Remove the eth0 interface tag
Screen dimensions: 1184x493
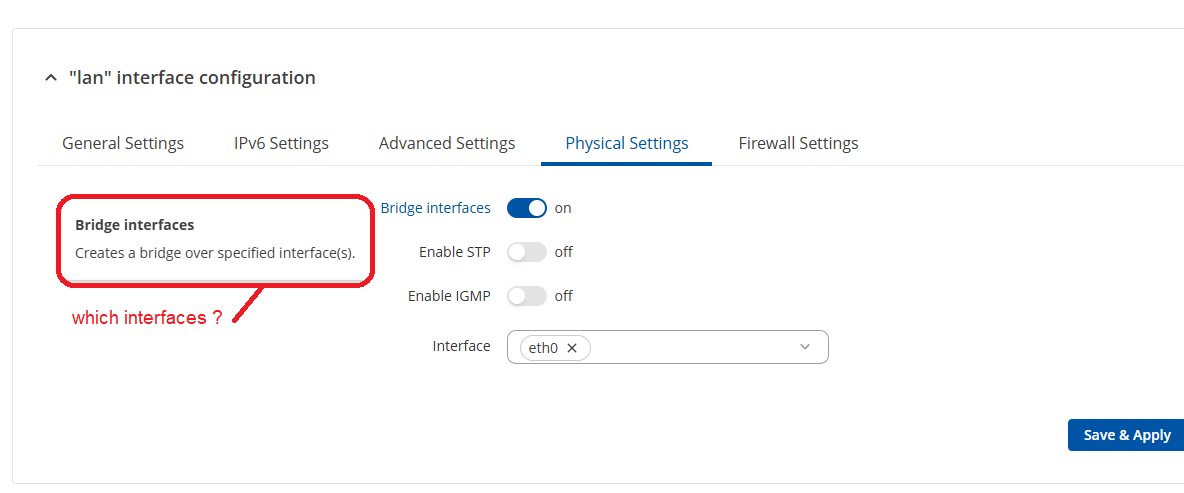572,348
